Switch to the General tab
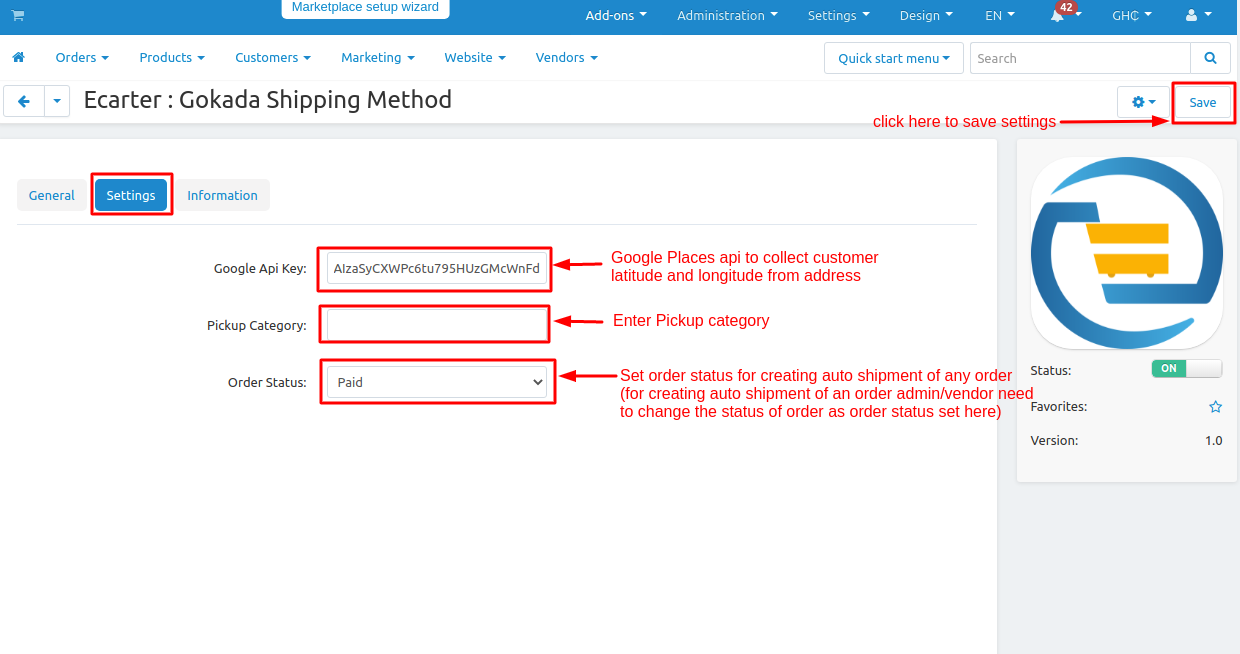Screen dimensions: 1240x654 [52, 195]
